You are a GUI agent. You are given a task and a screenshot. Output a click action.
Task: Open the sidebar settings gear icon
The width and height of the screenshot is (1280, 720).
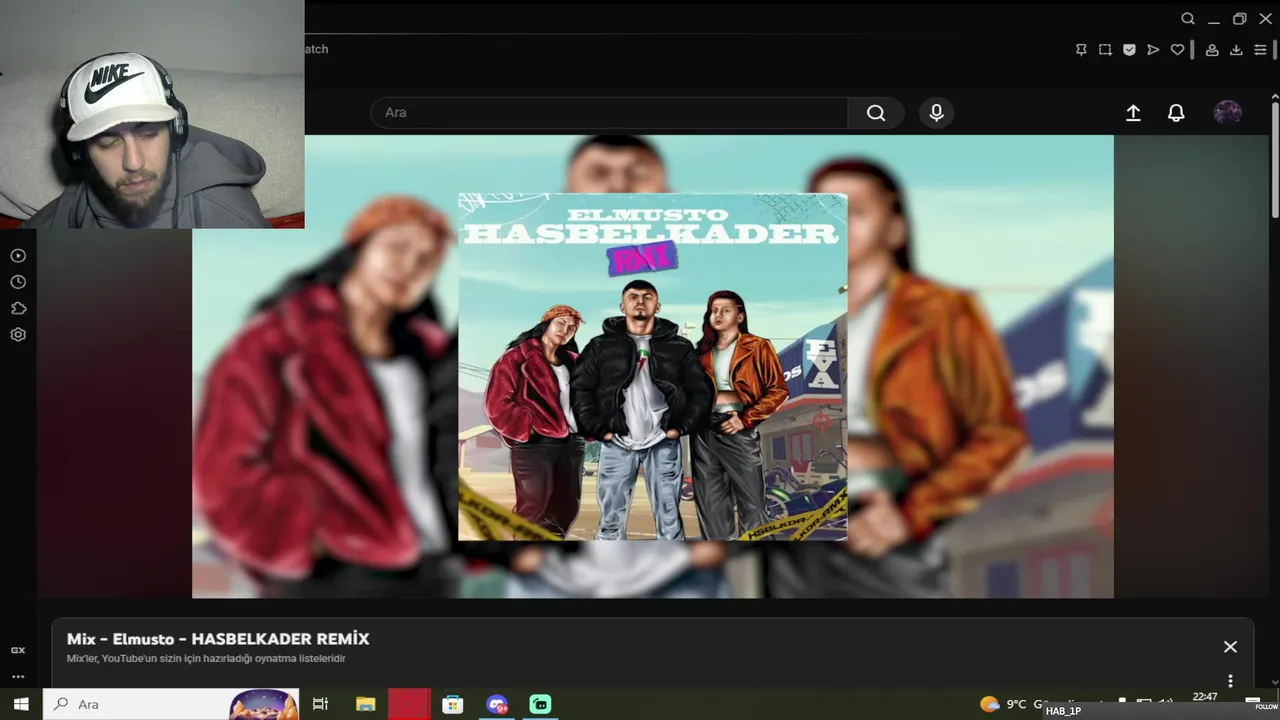click(x=18, y=334)
